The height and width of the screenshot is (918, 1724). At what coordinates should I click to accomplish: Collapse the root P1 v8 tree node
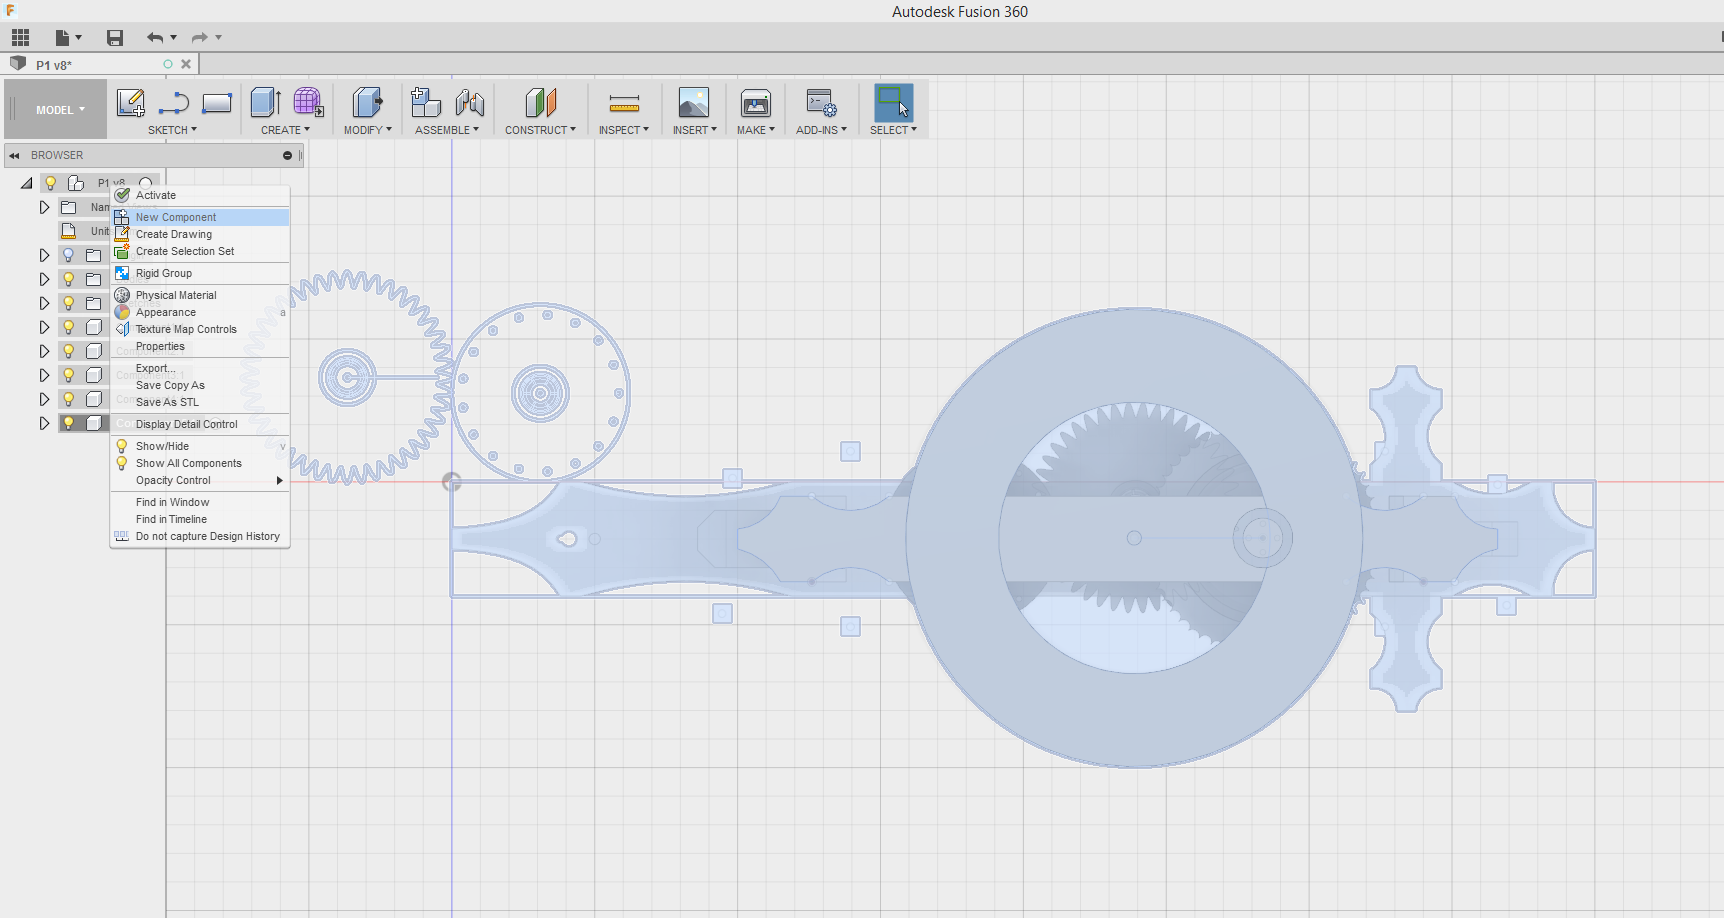[27, 183]
